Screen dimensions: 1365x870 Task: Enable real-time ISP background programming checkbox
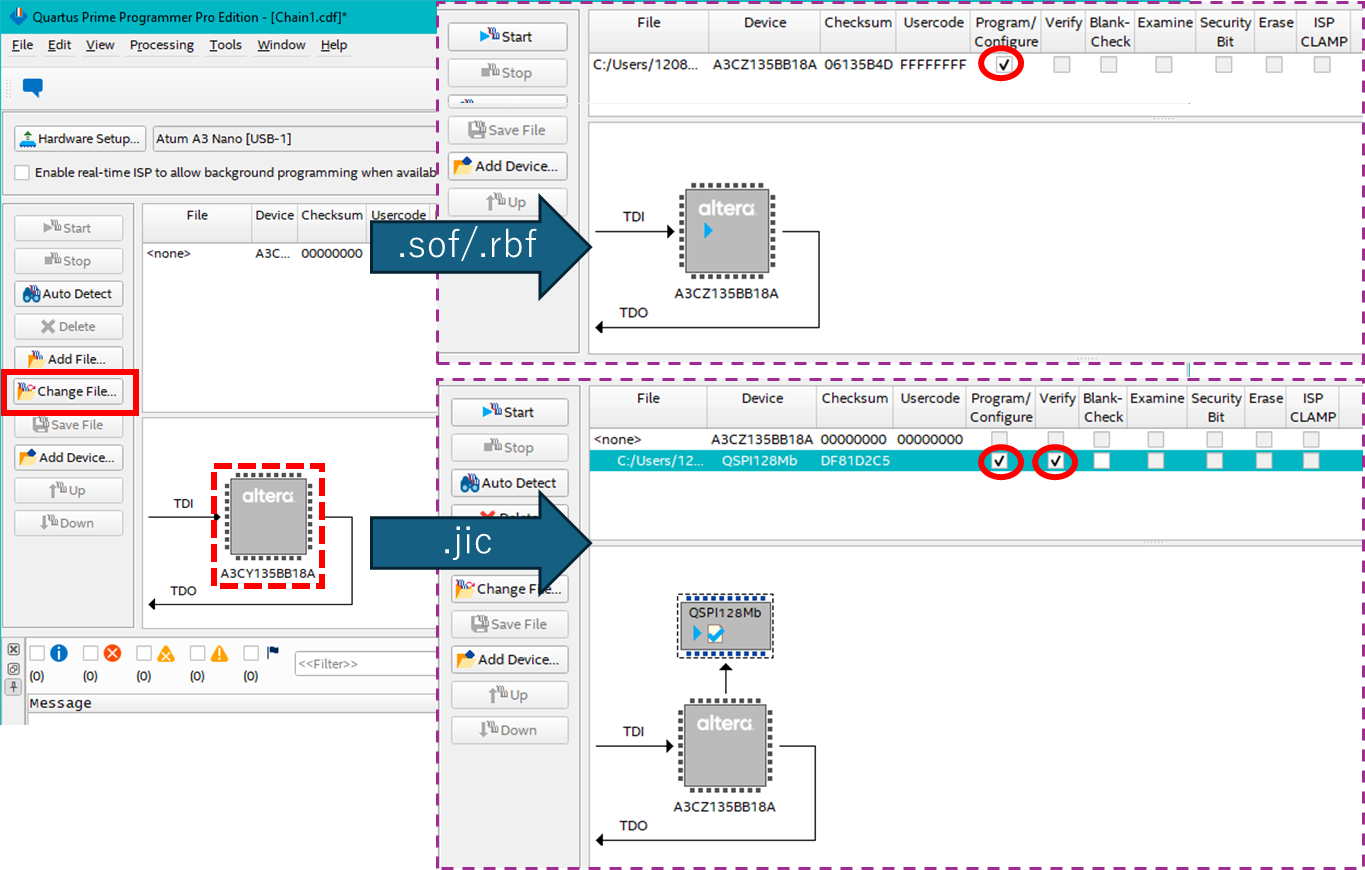tap(22, 172)
